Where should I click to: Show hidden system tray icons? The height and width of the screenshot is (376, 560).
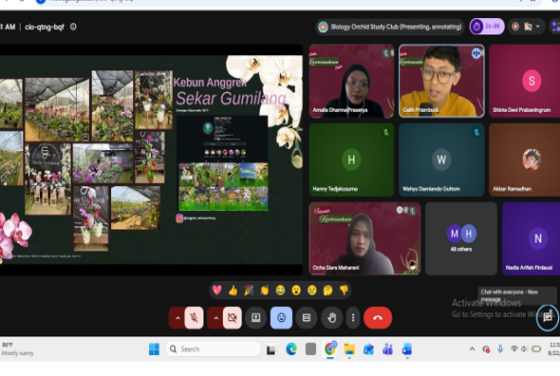[472, 349]
